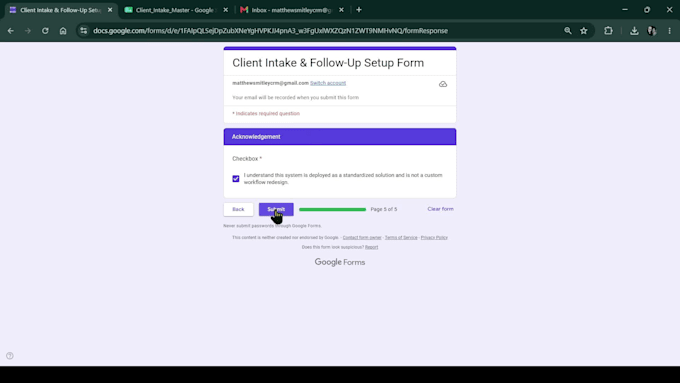Click the help question mark icon
Image resolution: width=680 pixels, height=383 pixels.
click(x=10, y=356)
